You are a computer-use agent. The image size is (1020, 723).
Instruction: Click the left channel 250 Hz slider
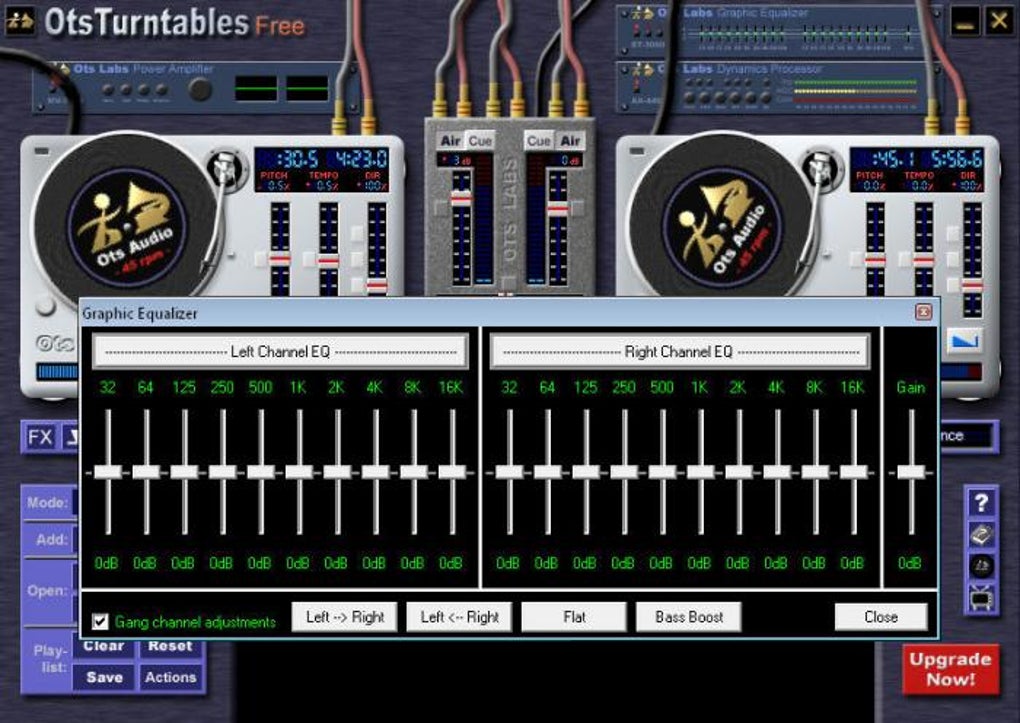pos(222,472)
